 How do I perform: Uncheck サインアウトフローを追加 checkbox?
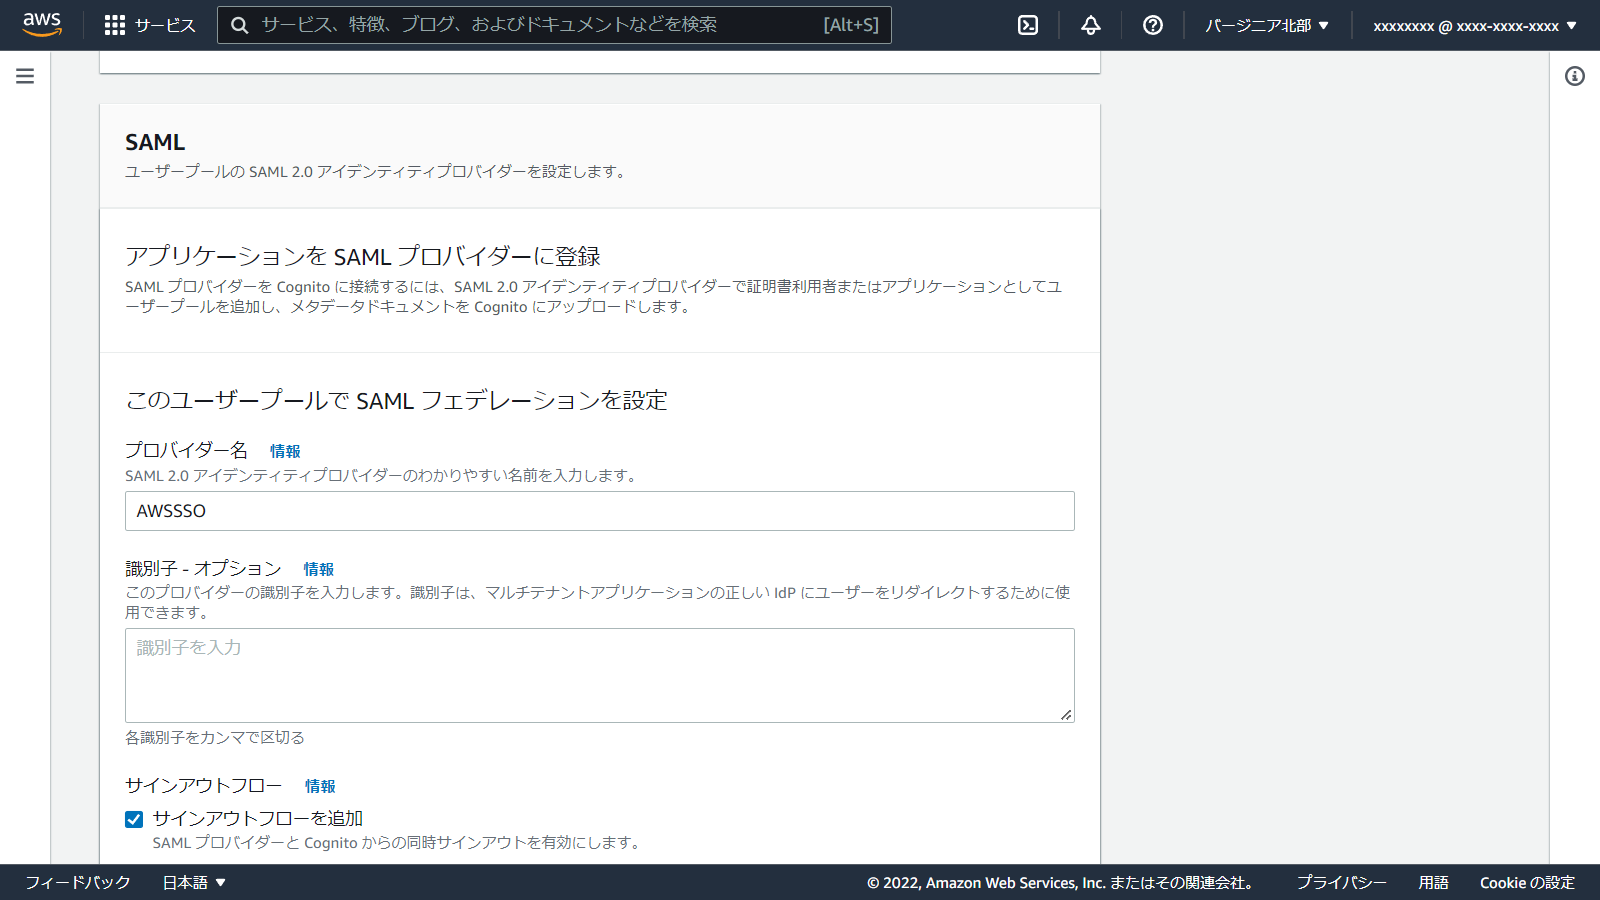[x=133, y=818]
